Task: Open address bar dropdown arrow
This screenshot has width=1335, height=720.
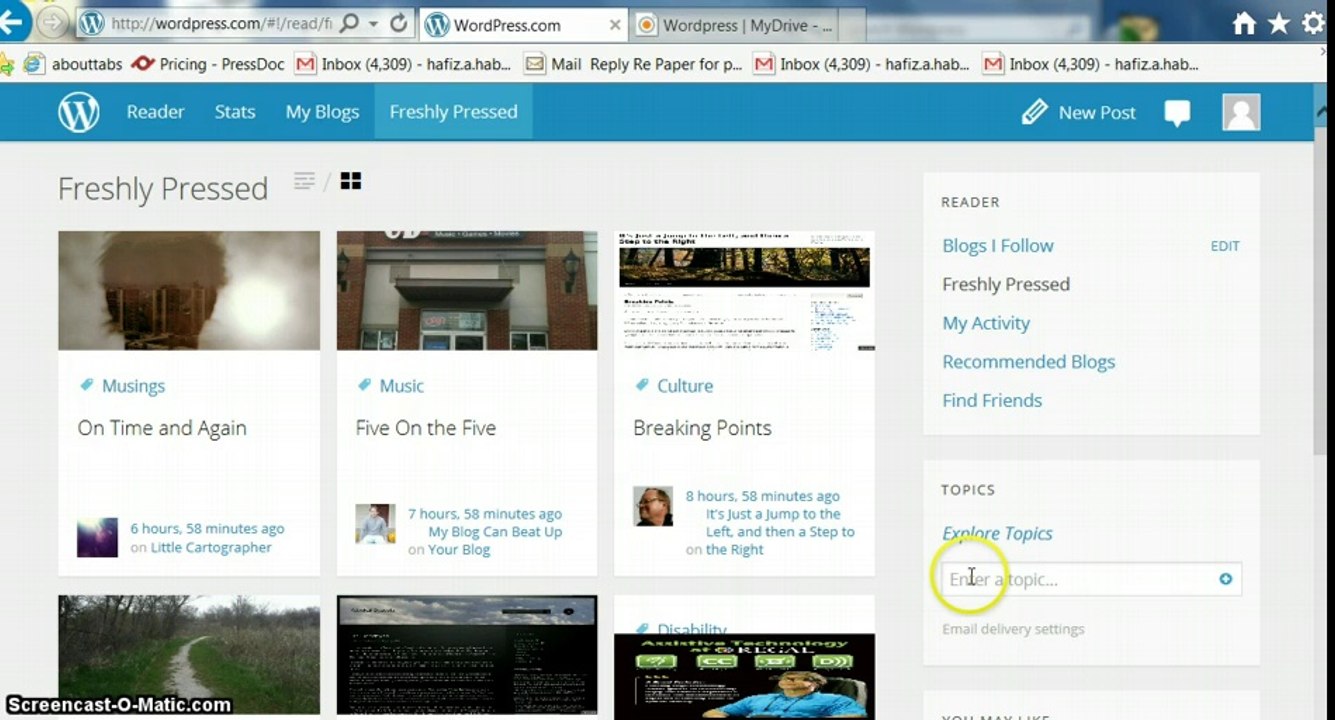Action: (373, 23)
